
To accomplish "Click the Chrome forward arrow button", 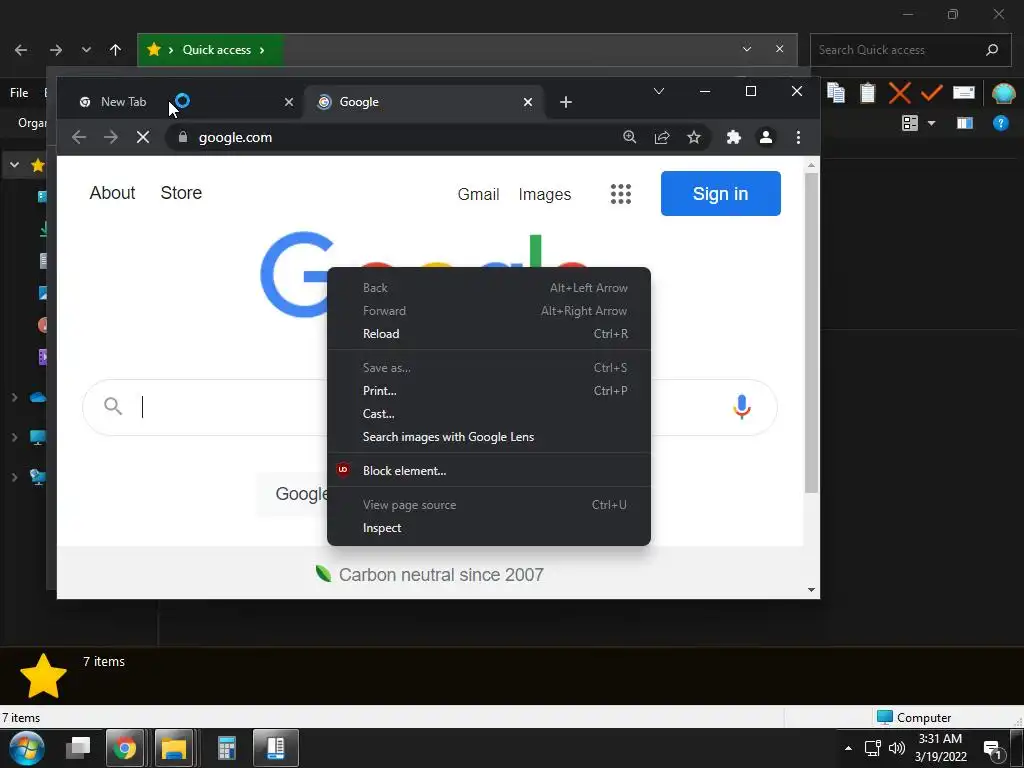I will point(111,137).
